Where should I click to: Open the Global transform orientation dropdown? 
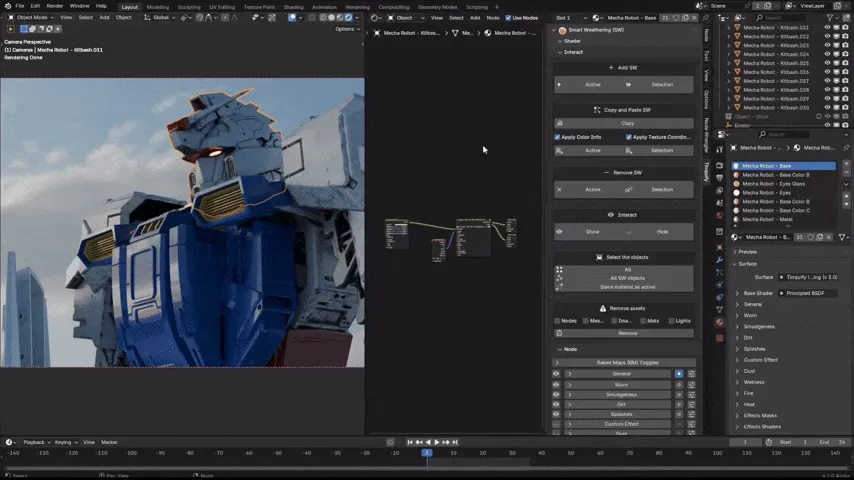[158, 17]
